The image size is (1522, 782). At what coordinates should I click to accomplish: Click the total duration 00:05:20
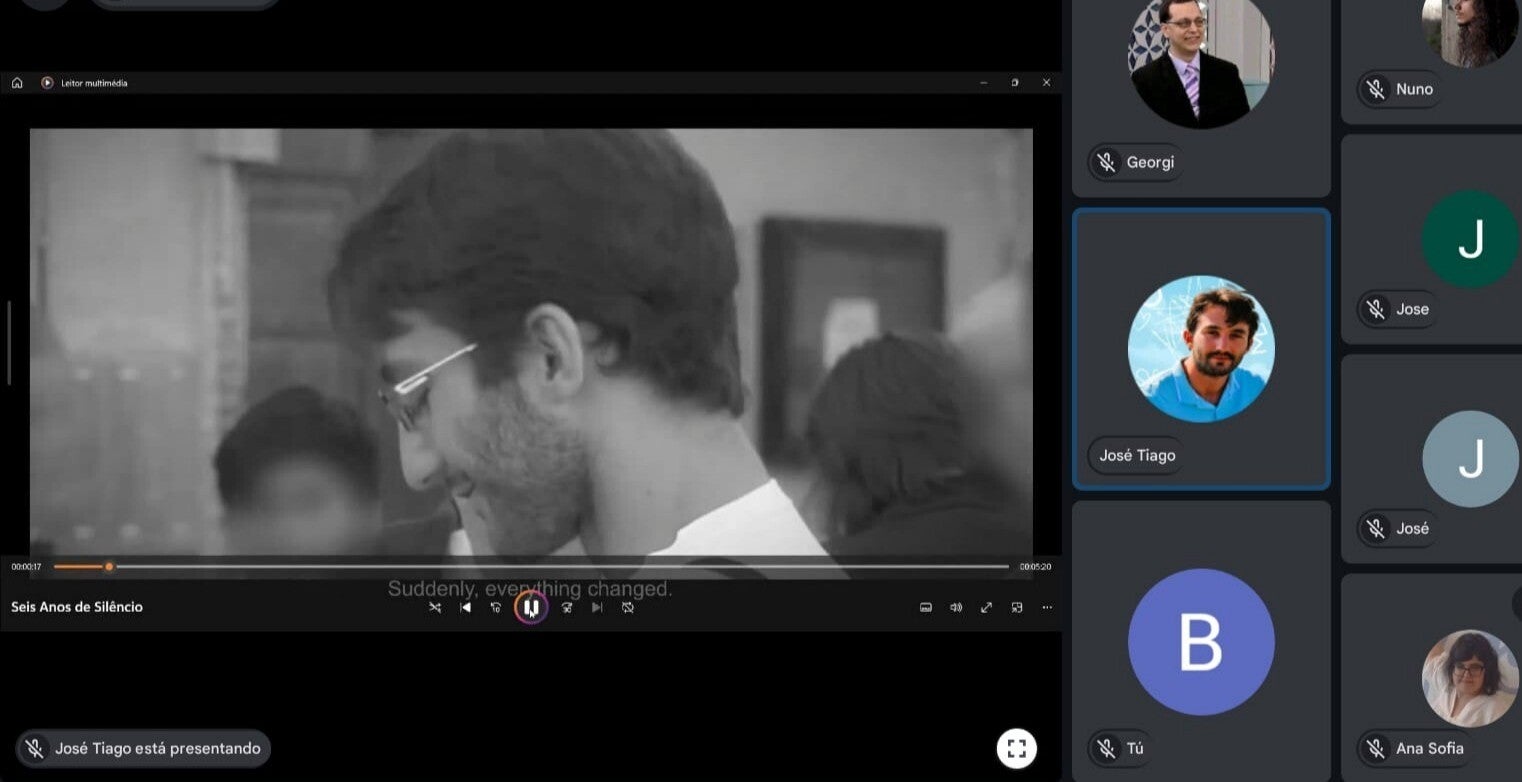[x=1036, y=567]
